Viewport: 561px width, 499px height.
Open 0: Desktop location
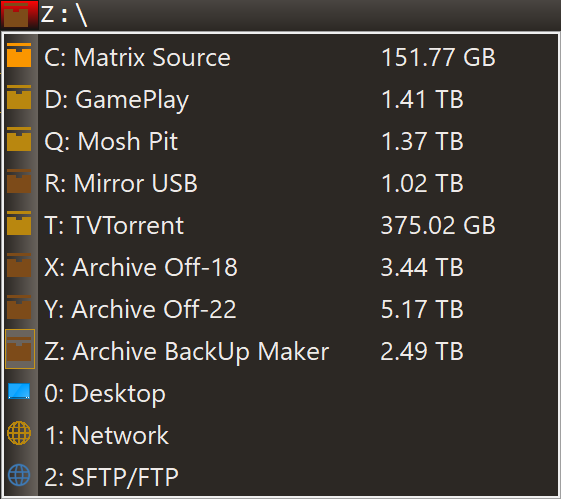(281, 393)
